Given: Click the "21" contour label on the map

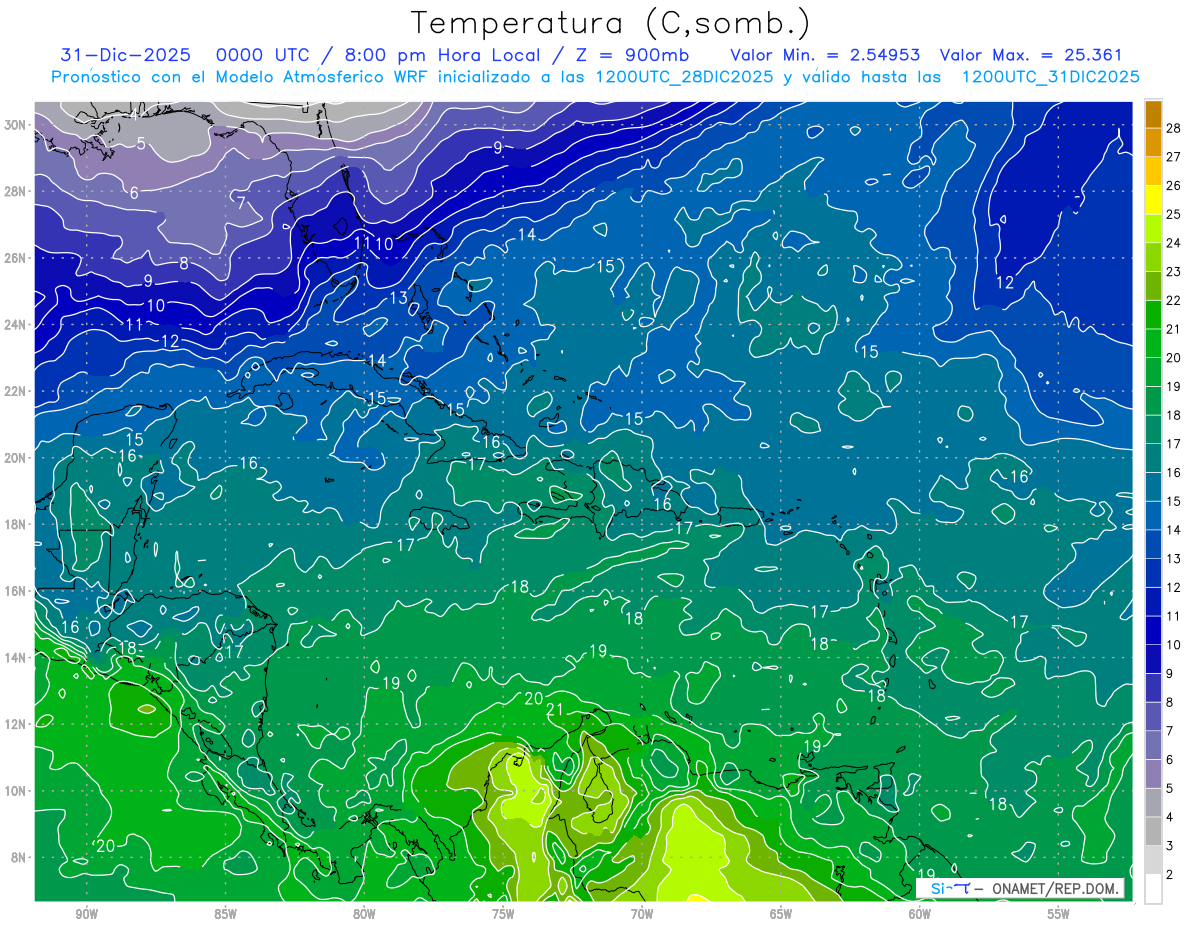Looking at the screenshot, I should tap(555, 711).
